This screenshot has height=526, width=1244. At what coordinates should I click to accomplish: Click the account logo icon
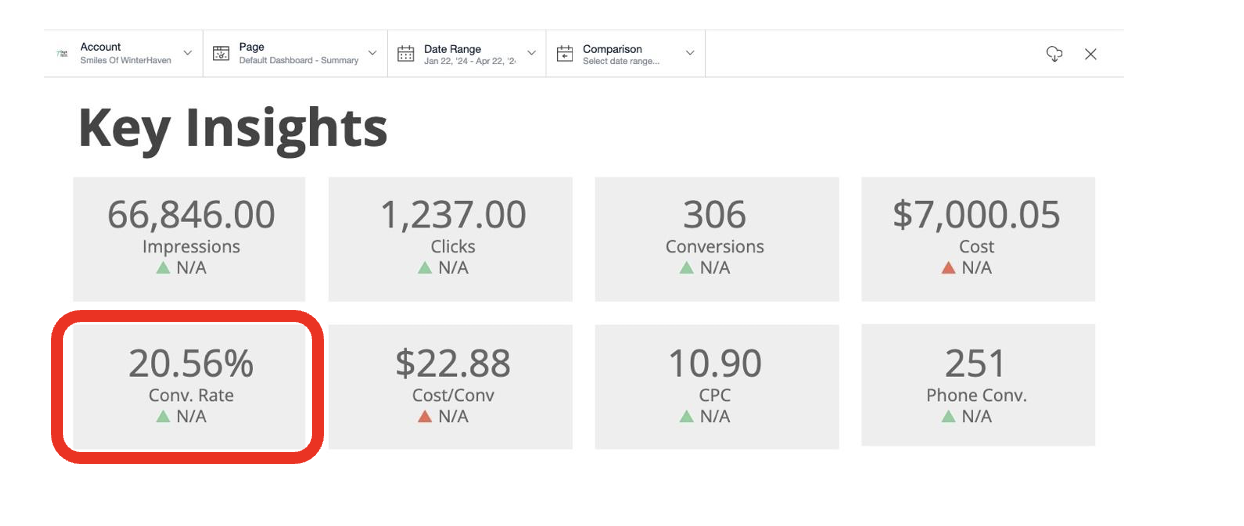pos(62,54)
